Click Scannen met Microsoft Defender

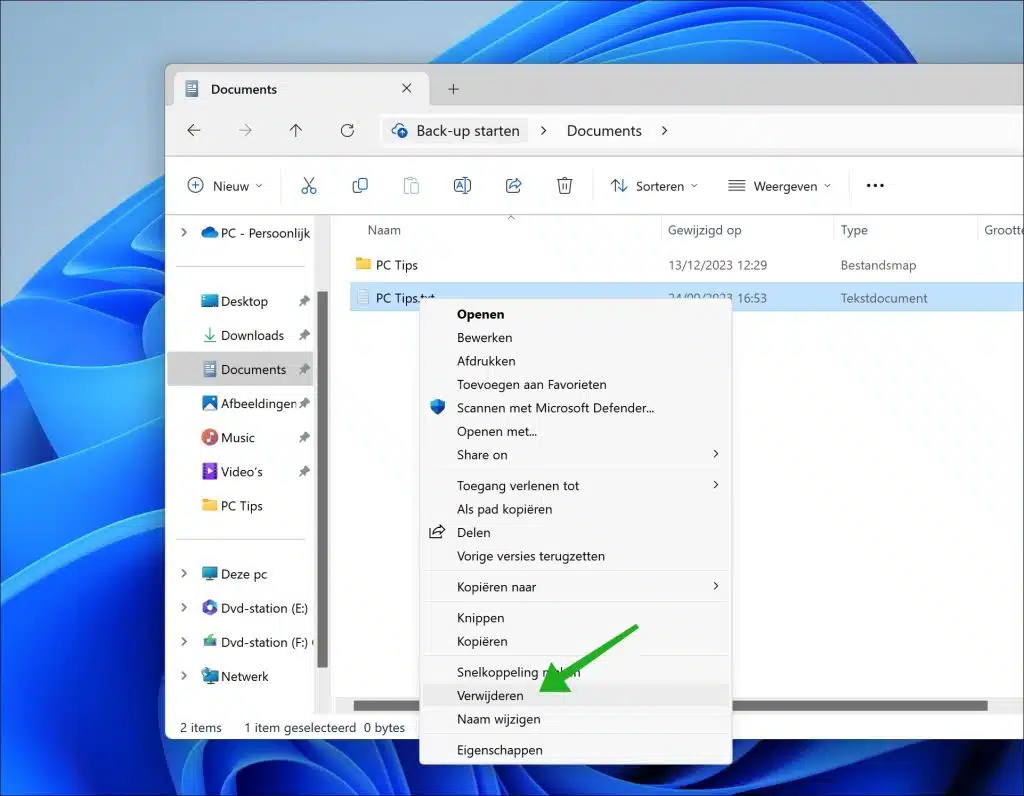tap(554, 408)
